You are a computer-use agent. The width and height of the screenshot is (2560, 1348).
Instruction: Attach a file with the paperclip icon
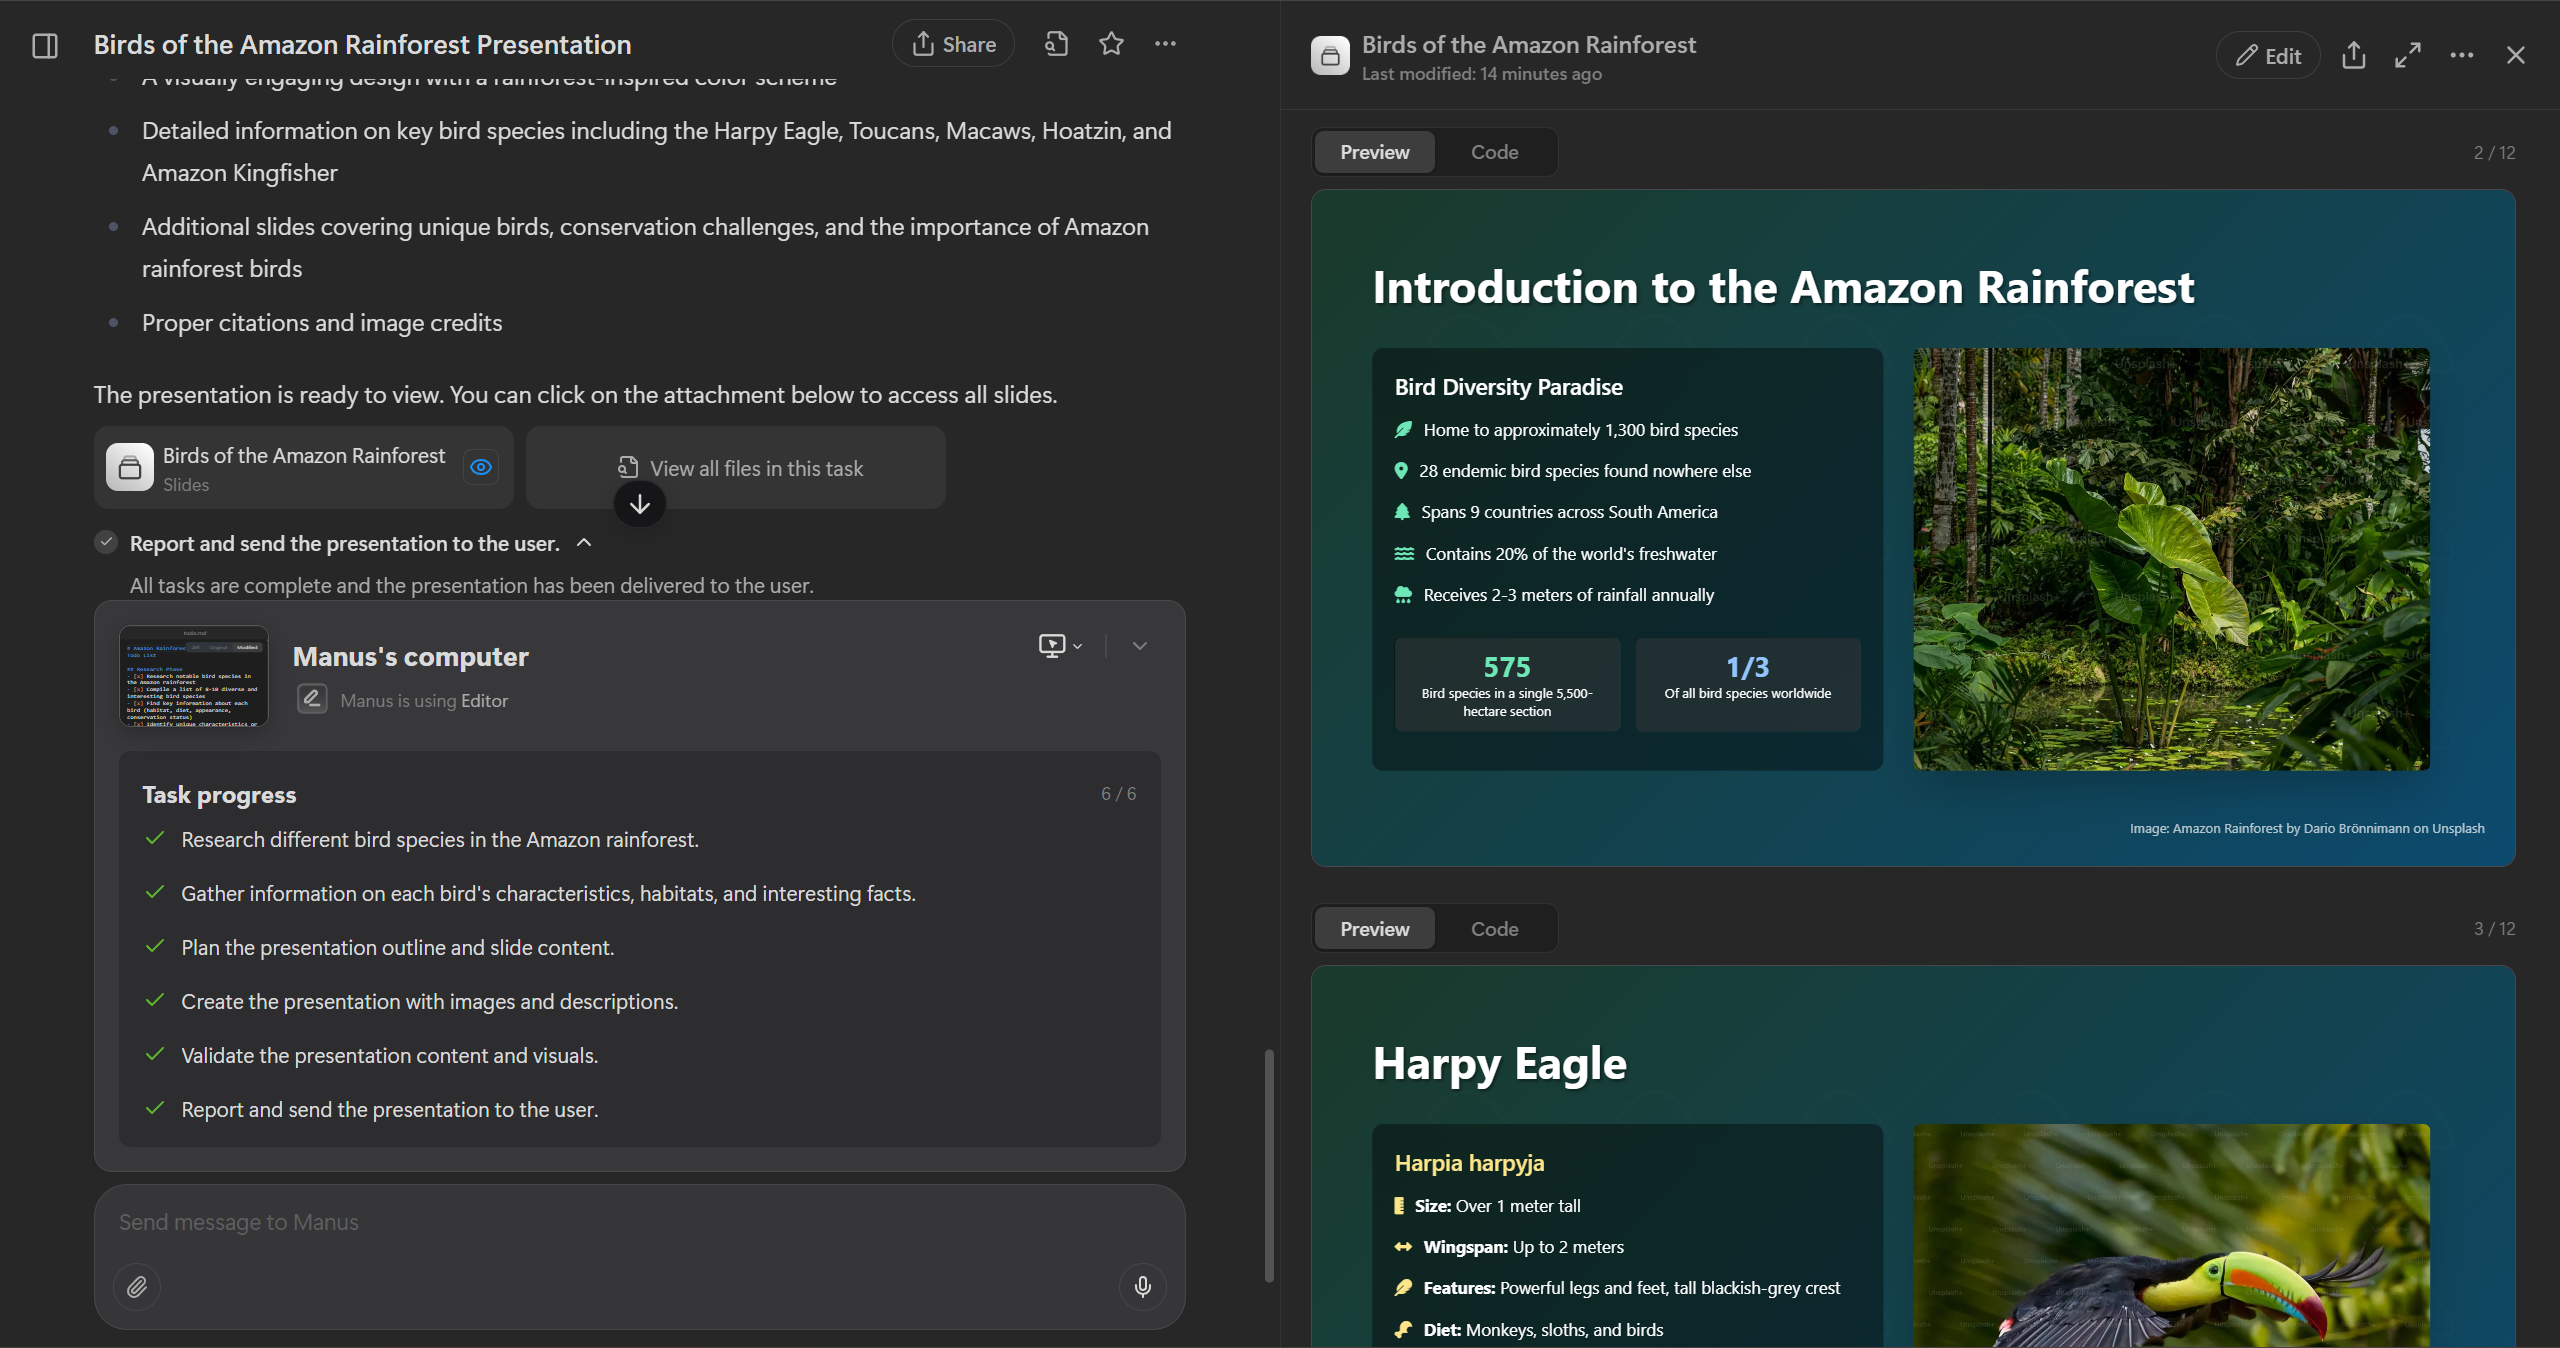point(137,1286)
